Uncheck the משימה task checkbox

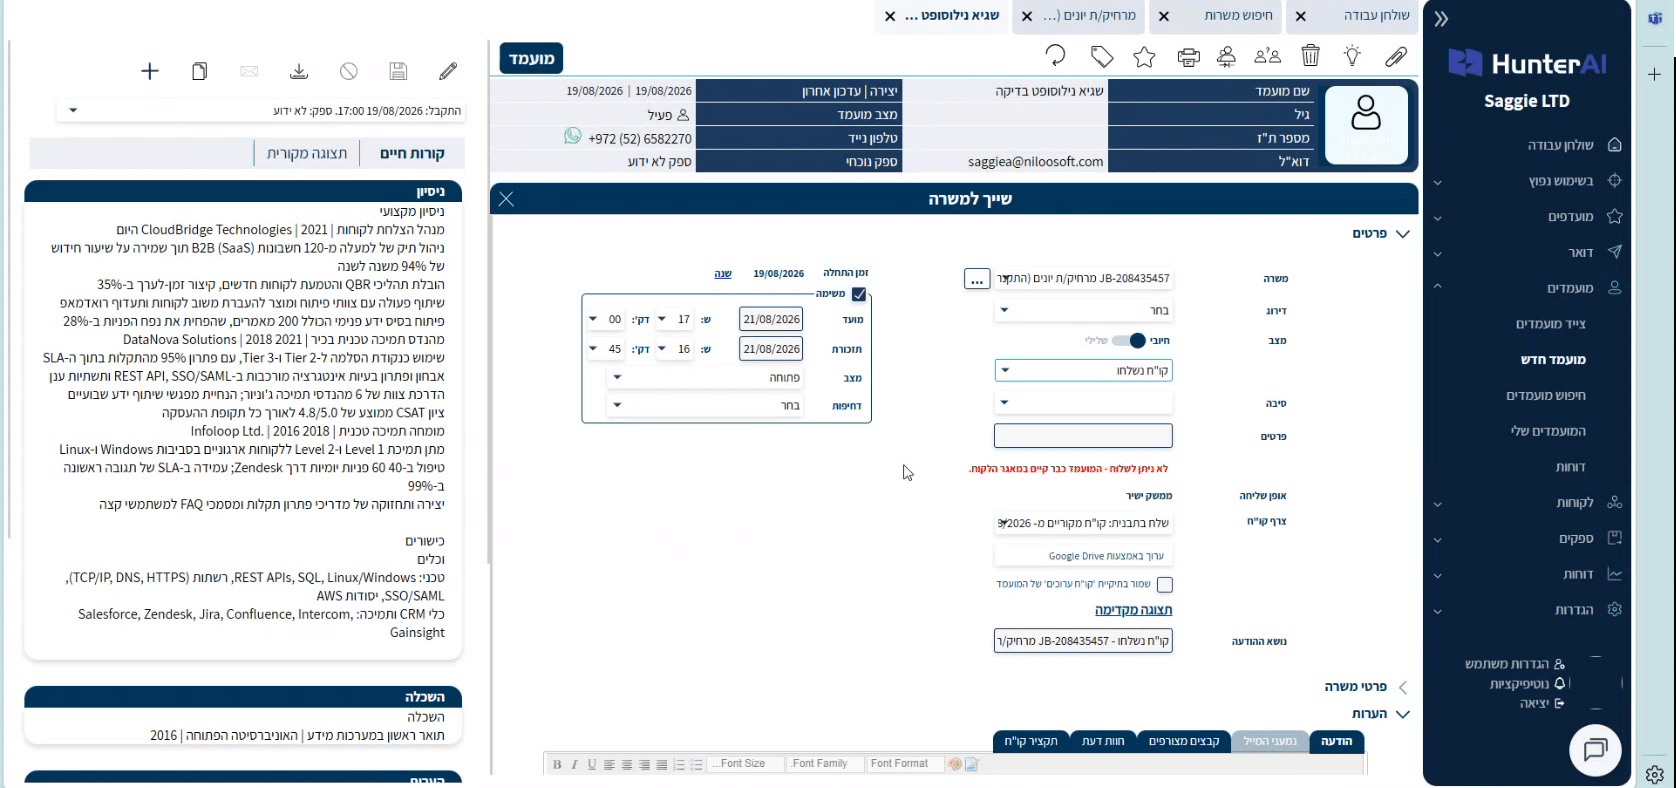coord(859,294)
